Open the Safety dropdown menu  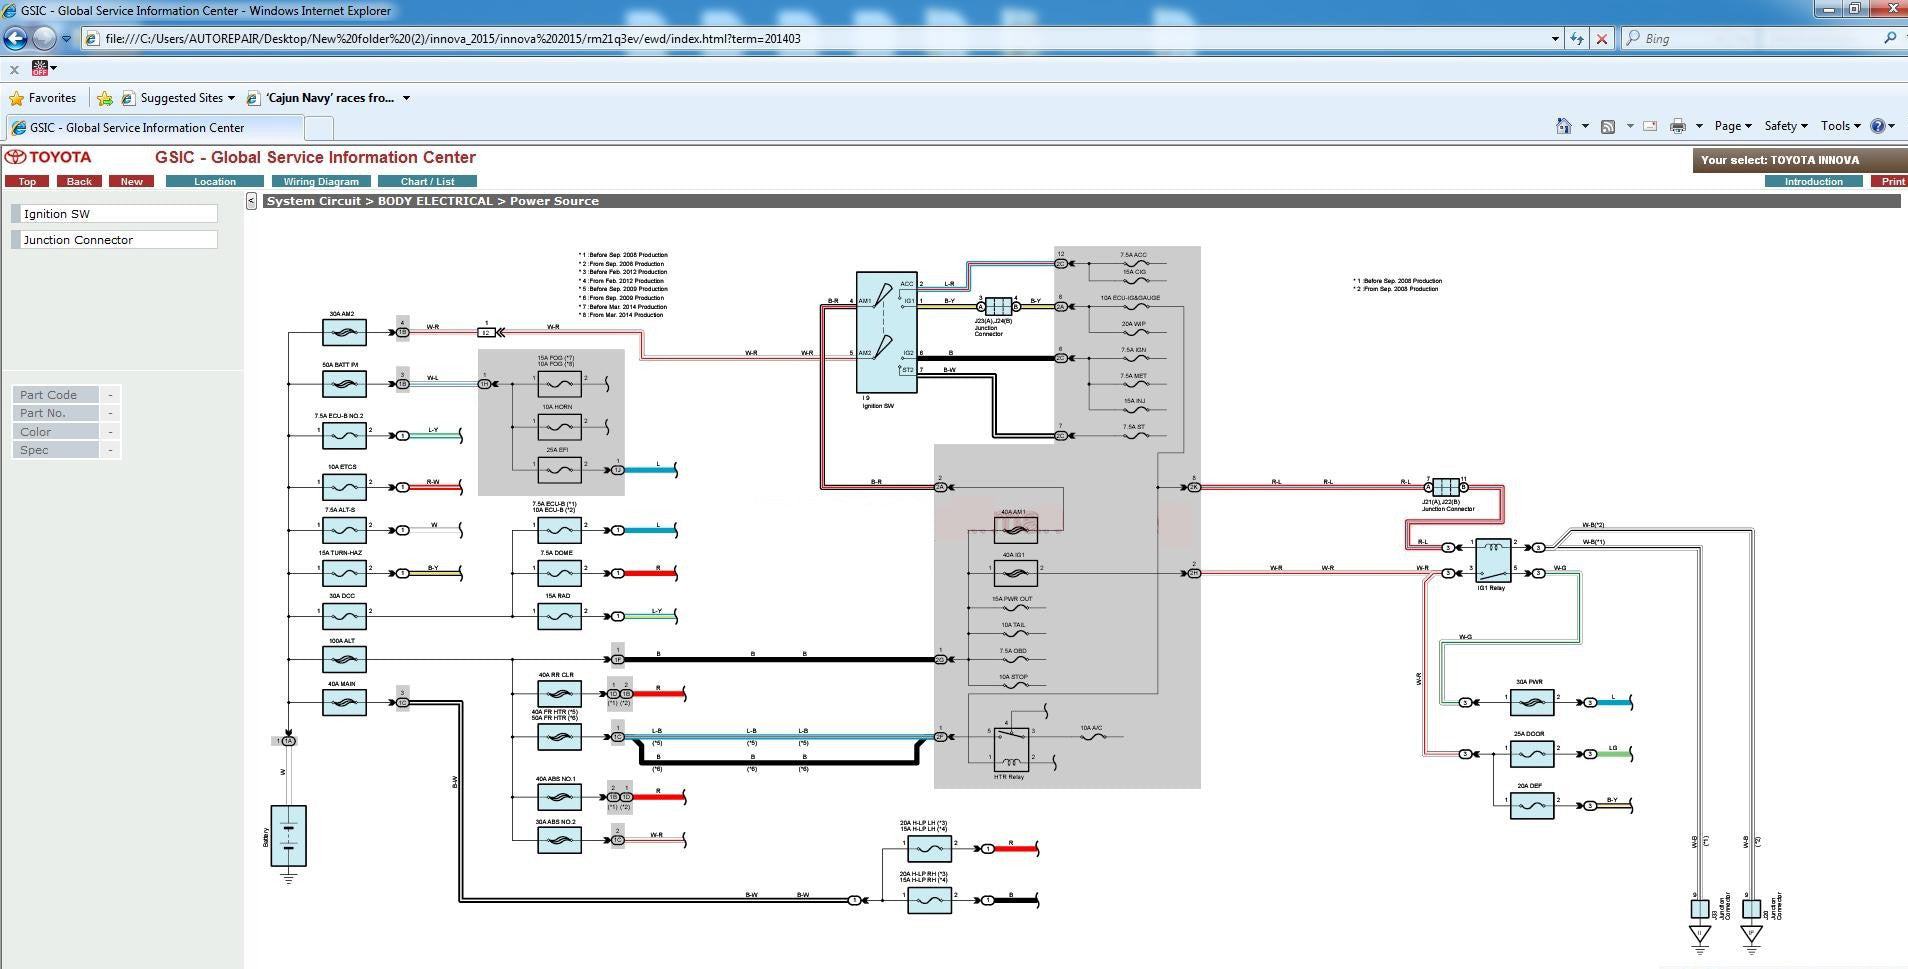tap(1785, 126)
